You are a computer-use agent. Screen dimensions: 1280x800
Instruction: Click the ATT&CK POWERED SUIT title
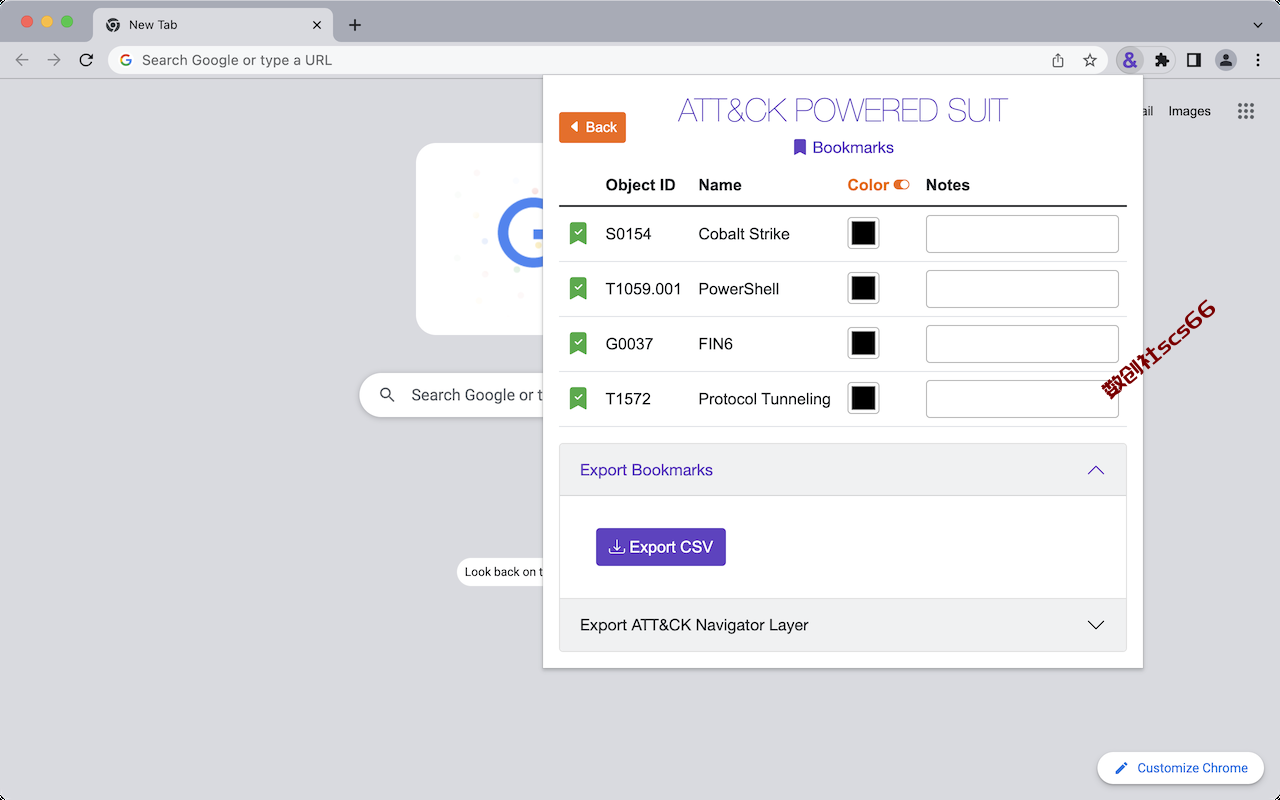tap(843, 110)
